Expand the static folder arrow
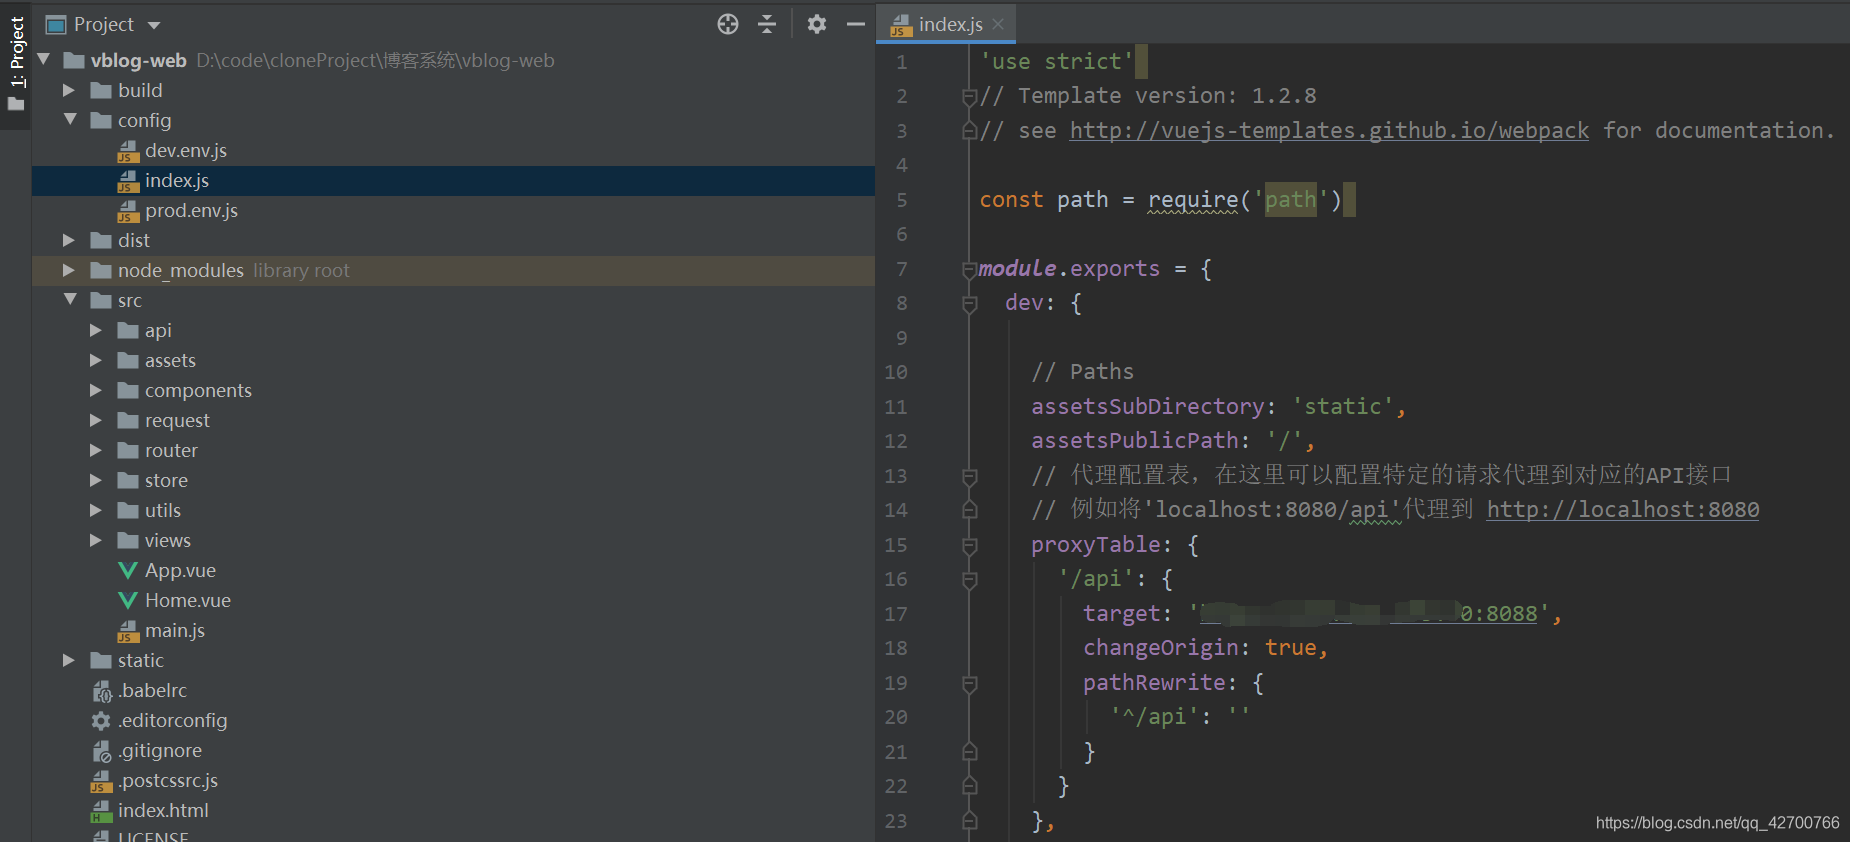 pyautogui.click(x=69, y=660)
